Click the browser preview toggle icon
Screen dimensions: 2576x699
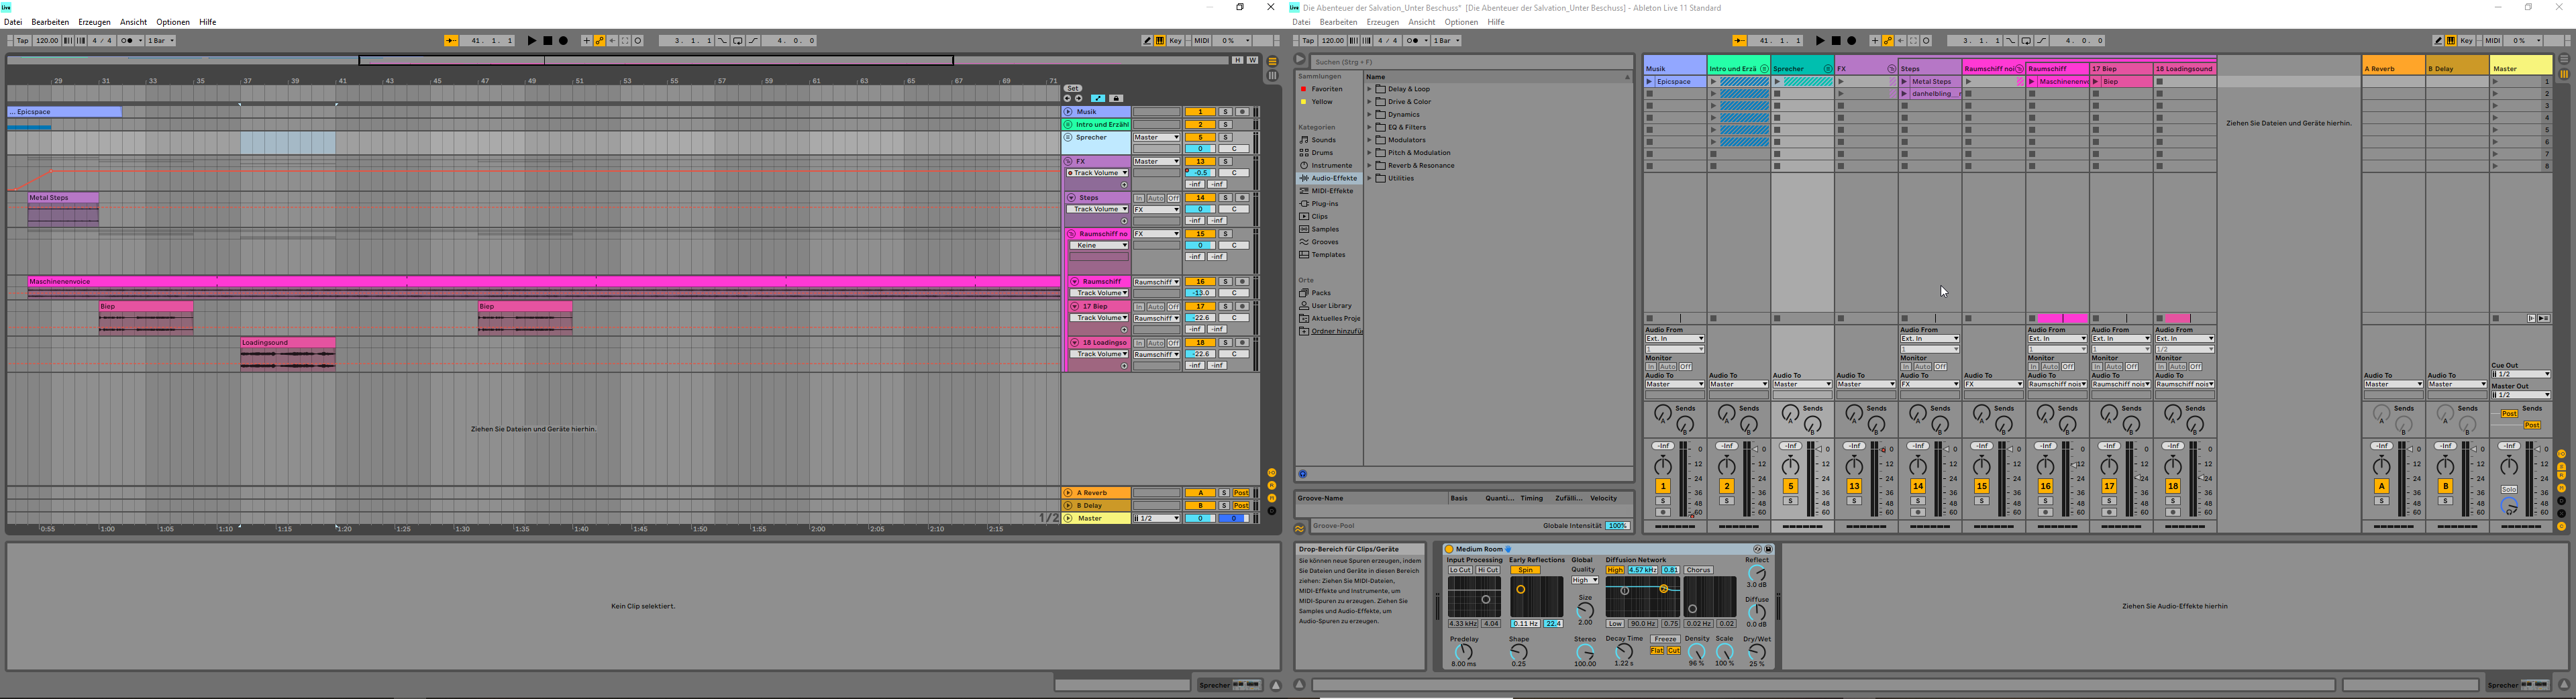click(1302, 474)
